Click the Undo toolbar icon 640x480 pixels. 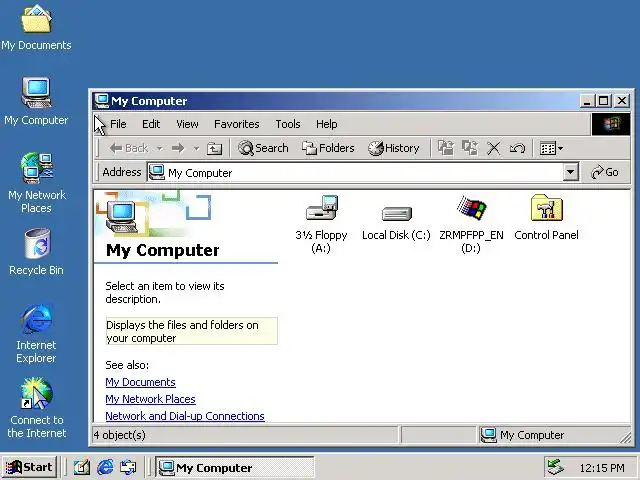click(517, 148)
